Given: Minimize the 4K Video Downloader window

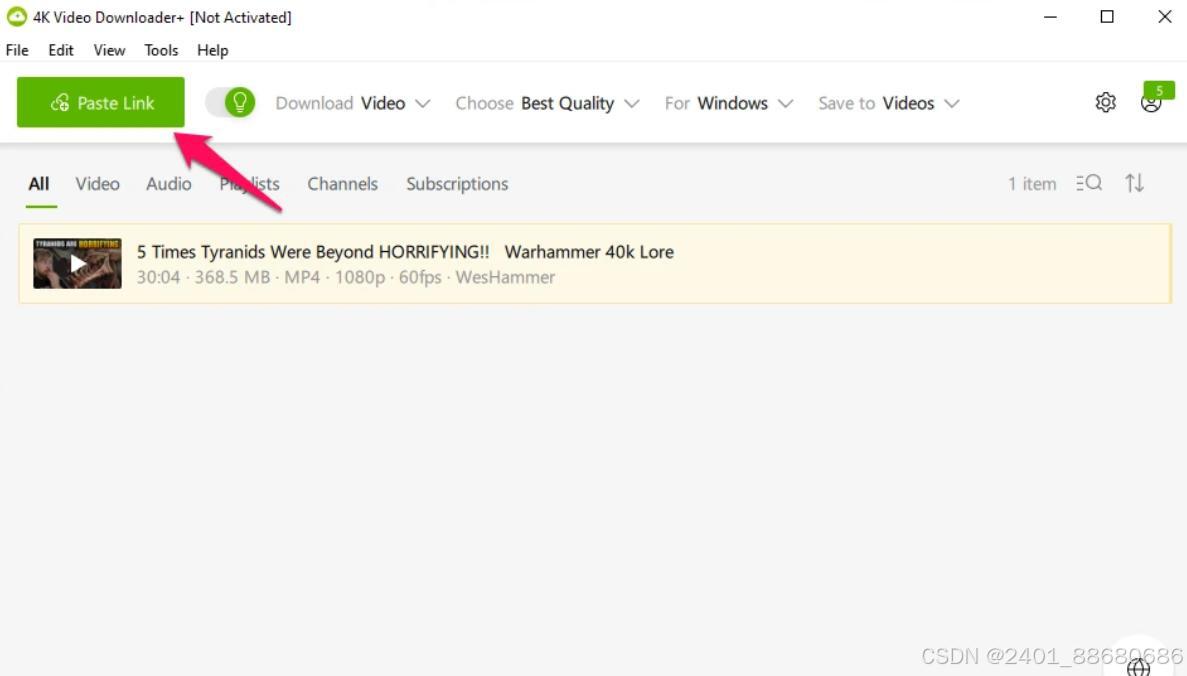Looking at the screenshot, I should tap(1050, 17).
